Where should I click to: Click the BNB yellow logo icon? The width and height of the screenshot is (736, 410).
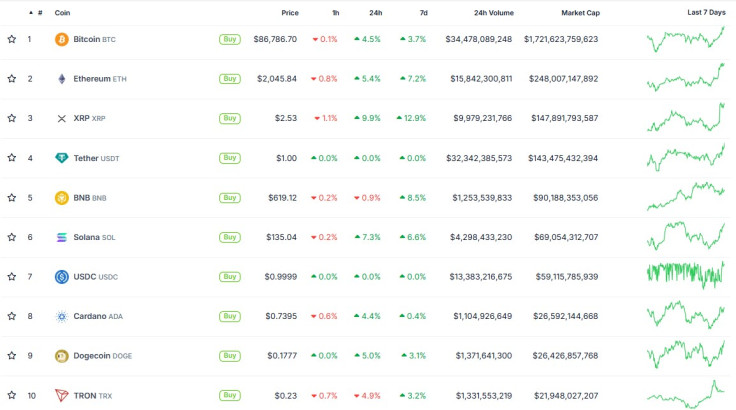pos(61,198)
